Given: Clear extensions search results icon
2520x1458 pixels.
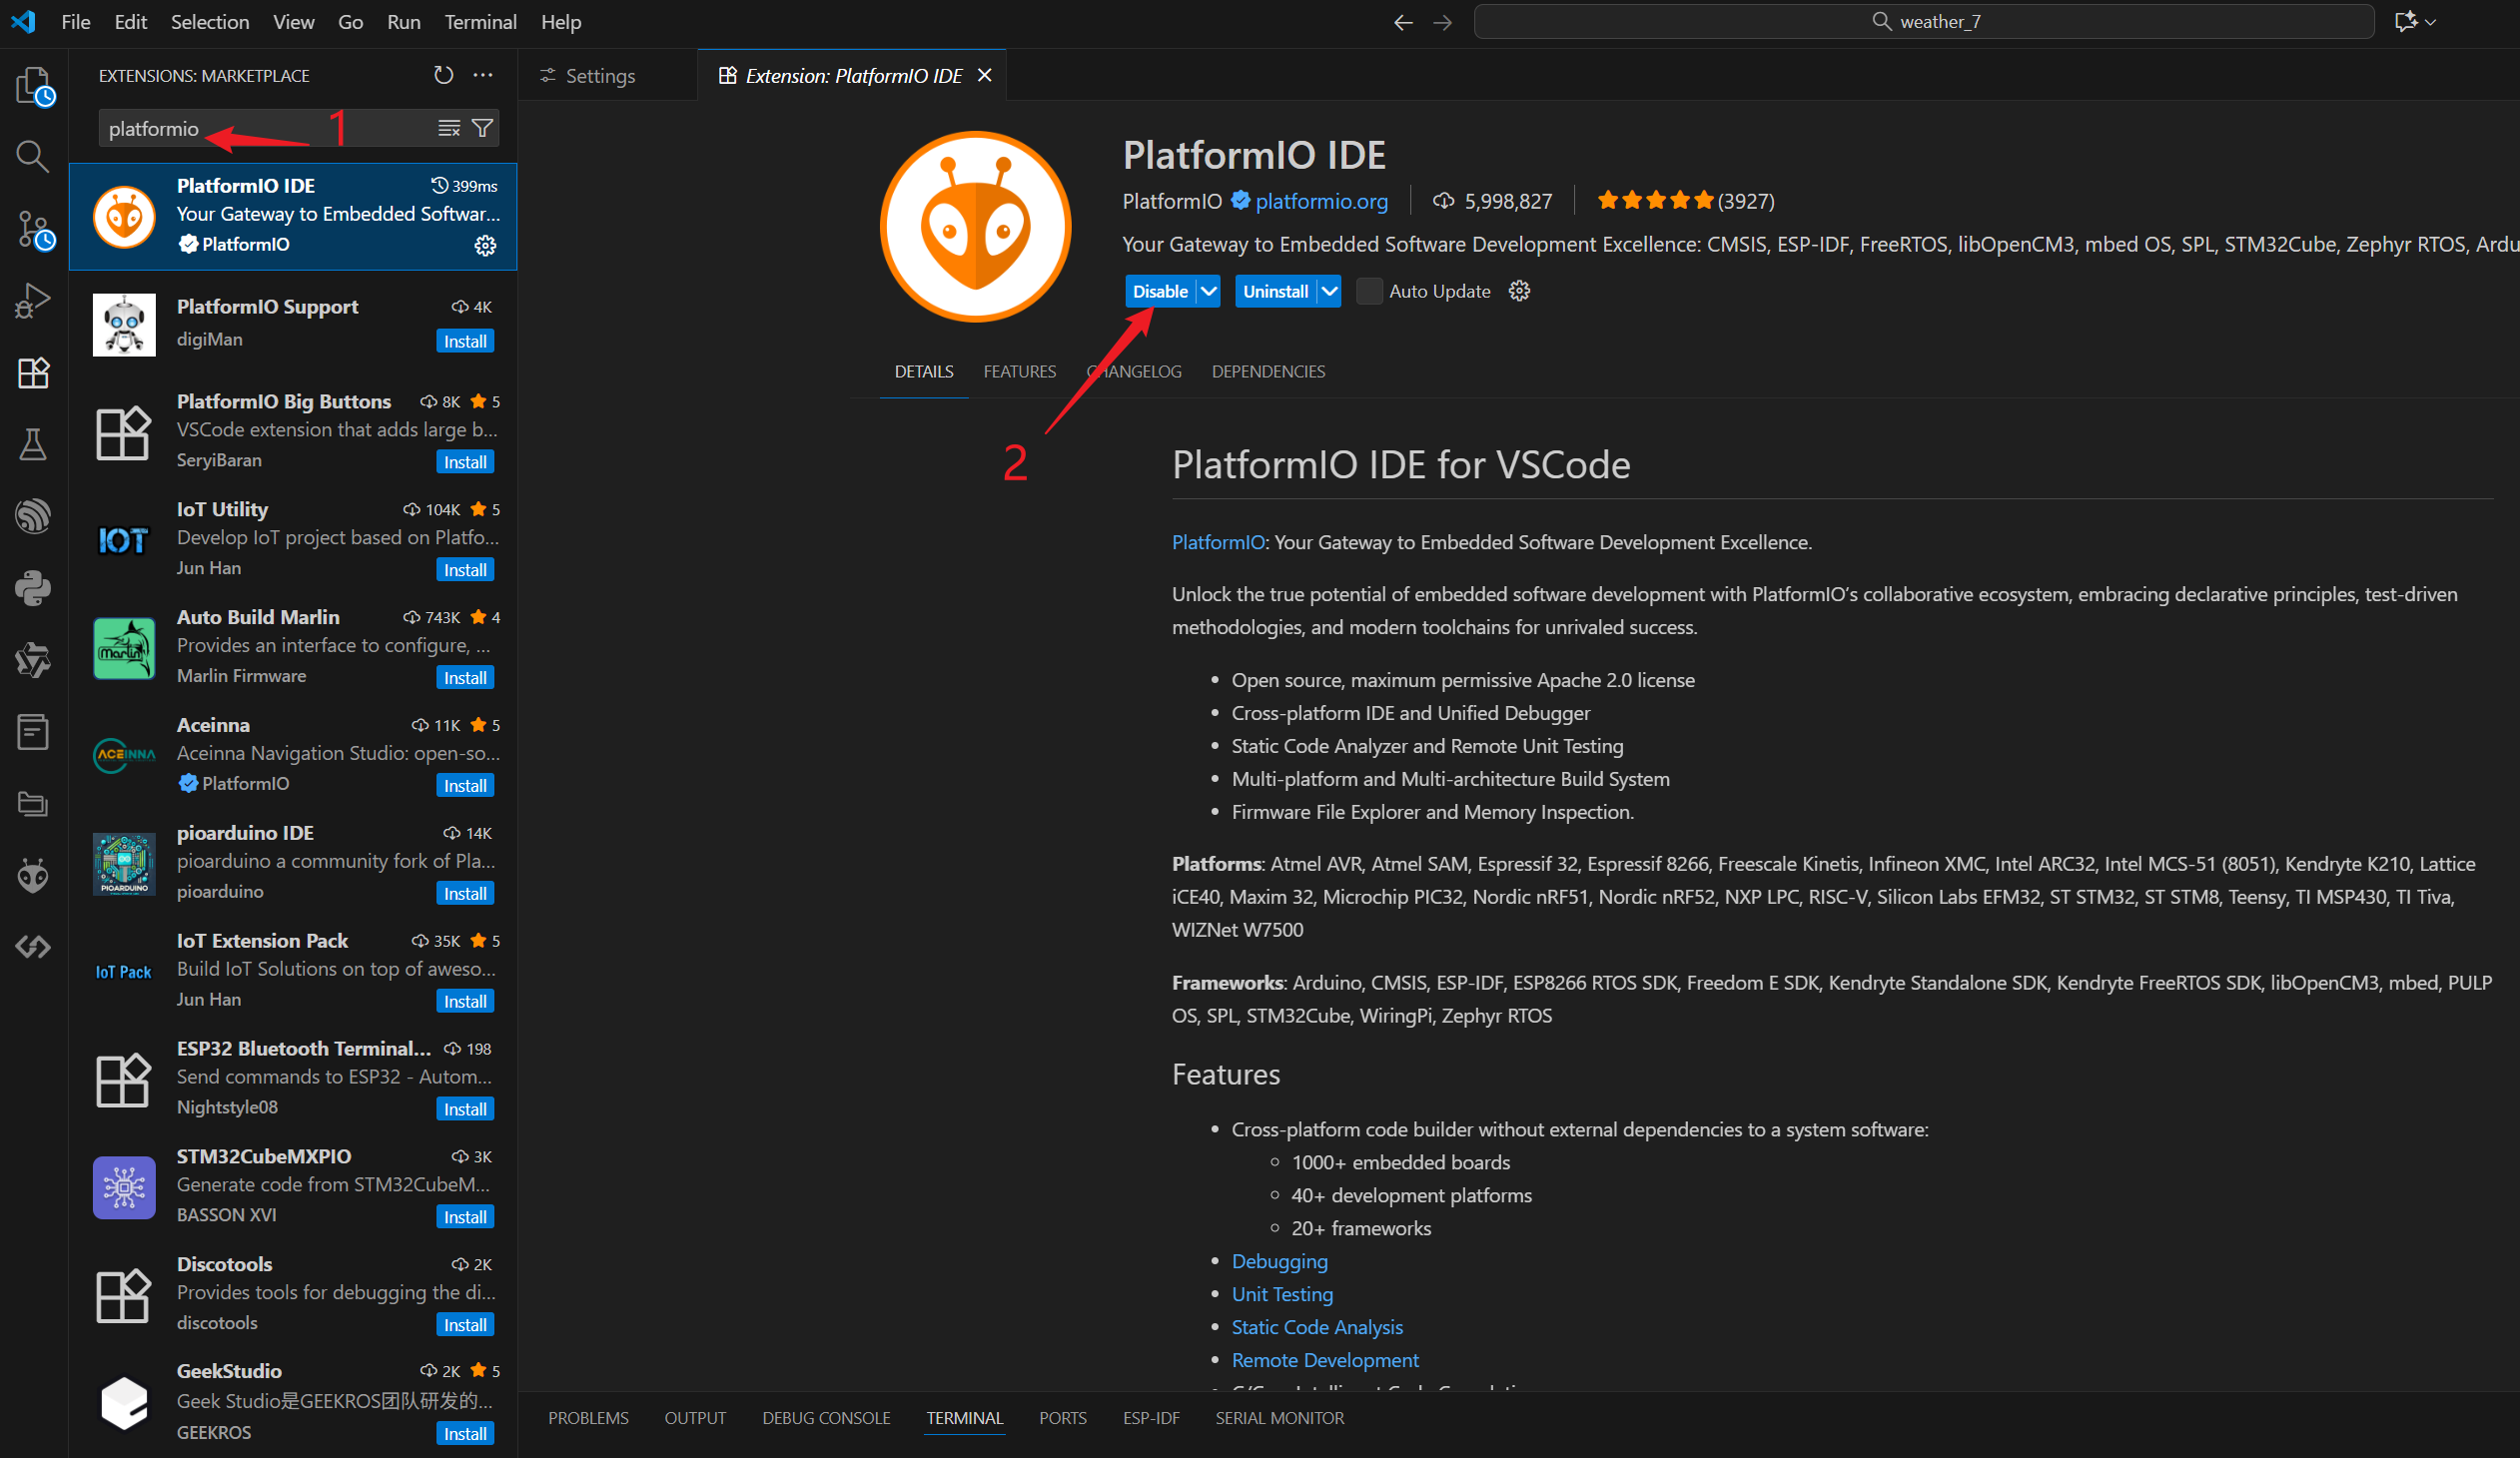Looking at the screenshot, I should tap(449, 128).
